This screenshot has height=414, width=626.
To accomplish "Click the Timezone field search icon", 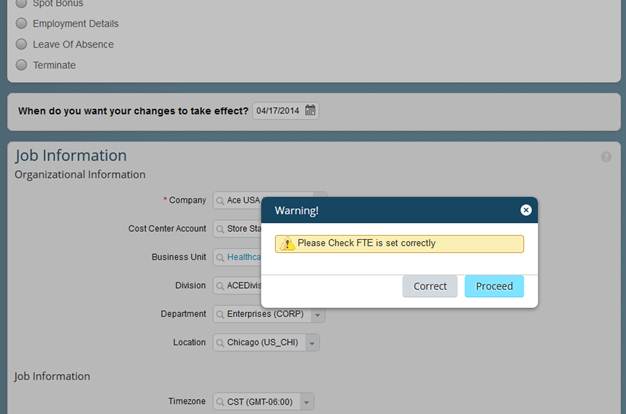I will click(220, 402).
